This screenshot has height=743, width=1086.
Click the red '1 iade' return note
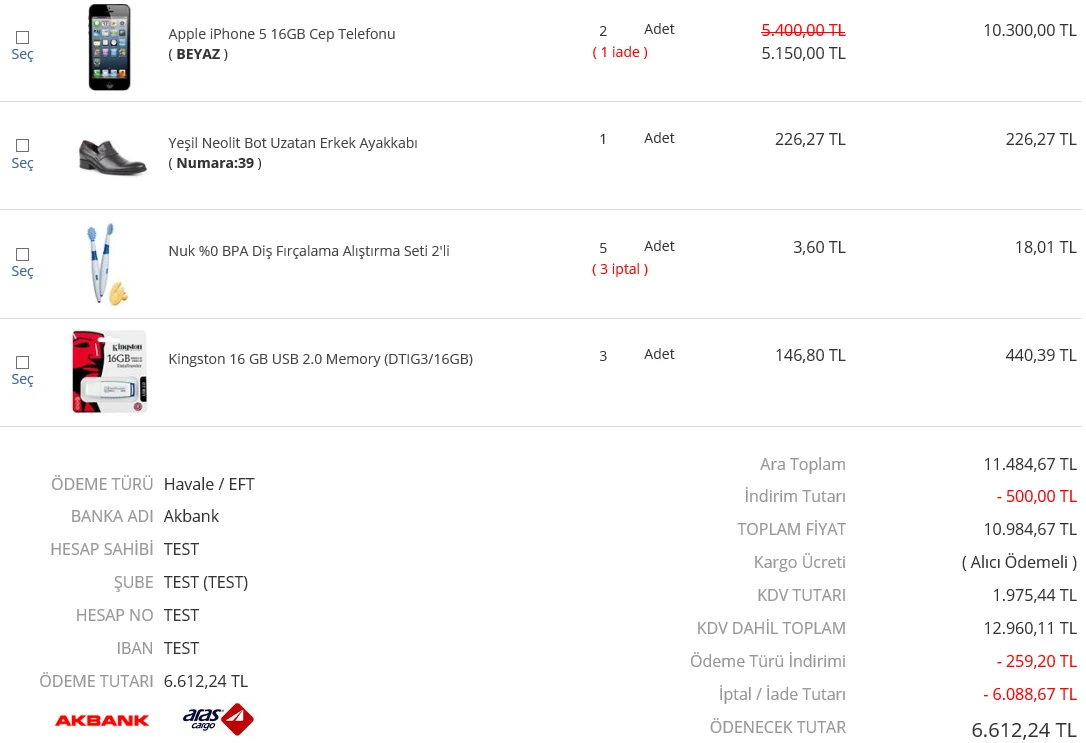620,52
